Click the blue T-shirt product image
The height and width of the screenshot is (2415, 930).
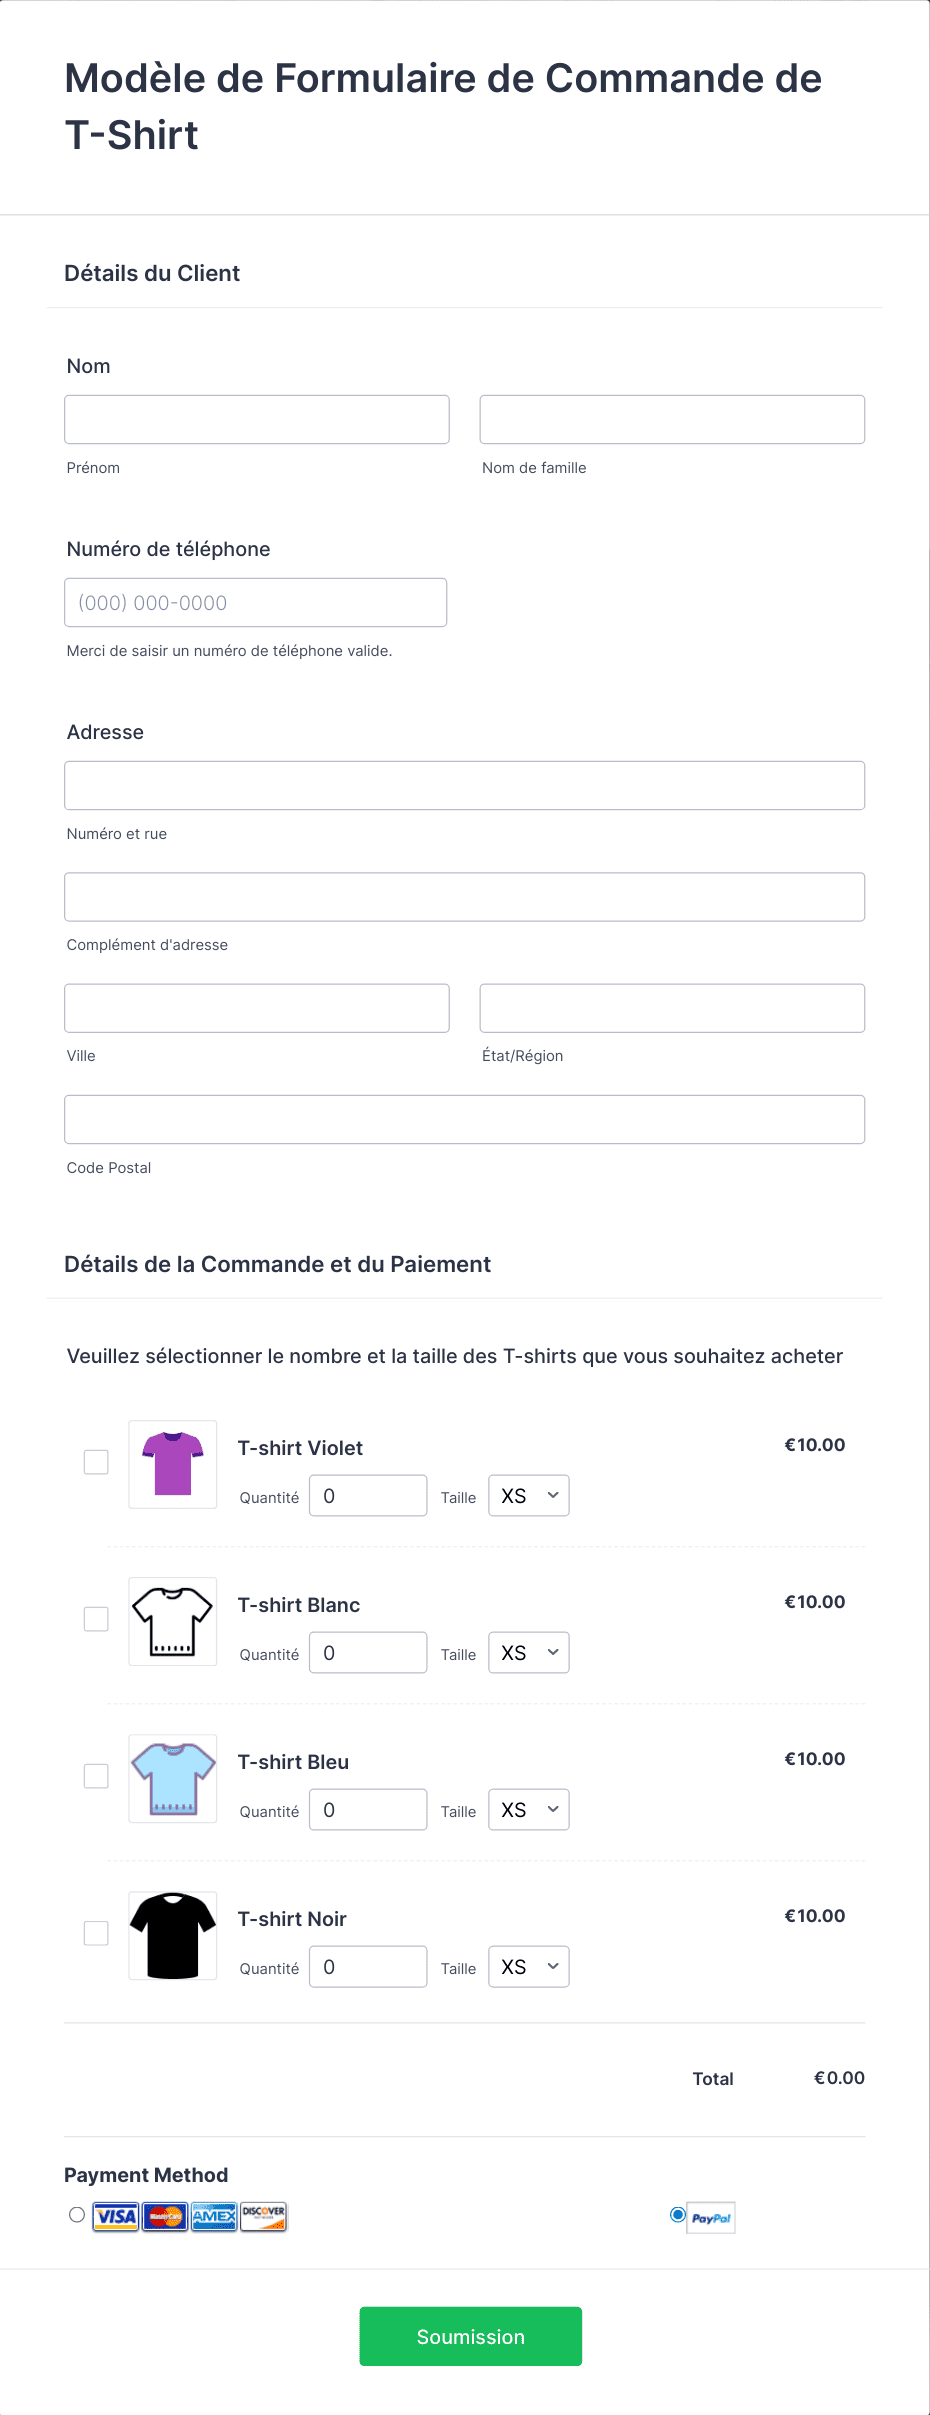click(173, 1778)
